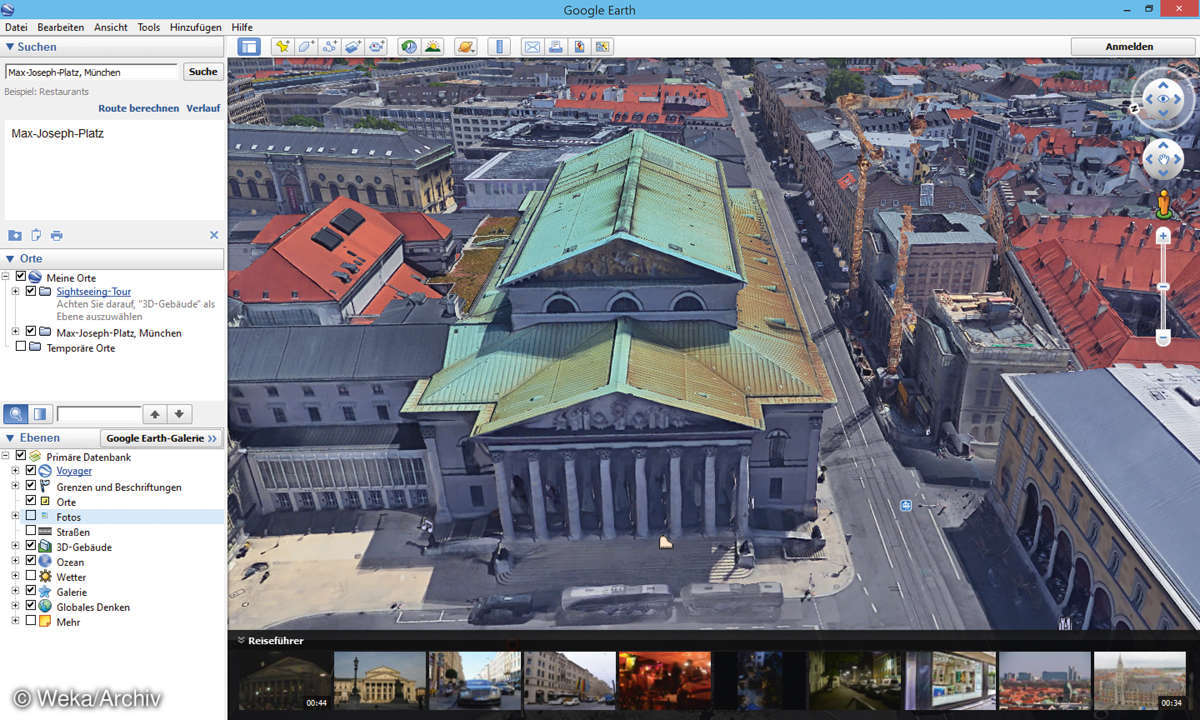Click the save-to-My-Places folder icon under search results
Viewport: 1200px width, 720px height.
15,235
